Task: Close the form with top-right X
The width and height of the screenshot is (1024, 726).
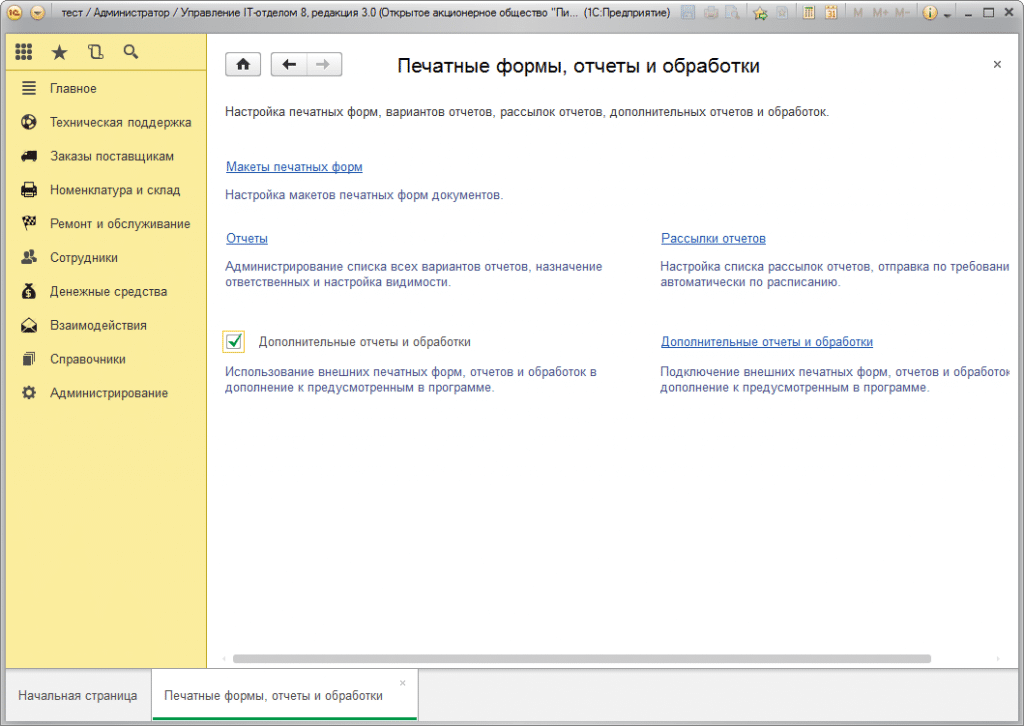Action: pyautogui.click(x=997, y=64)
